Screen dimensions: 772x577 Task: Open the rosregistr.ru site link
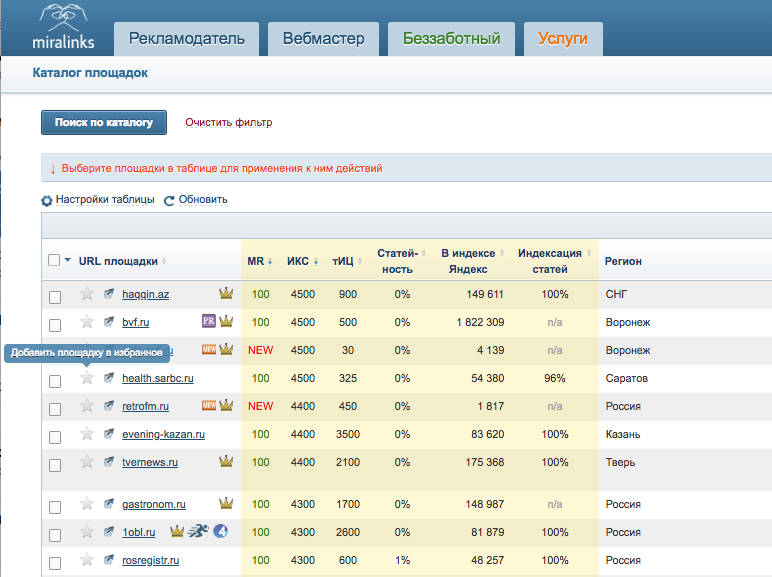151,560
